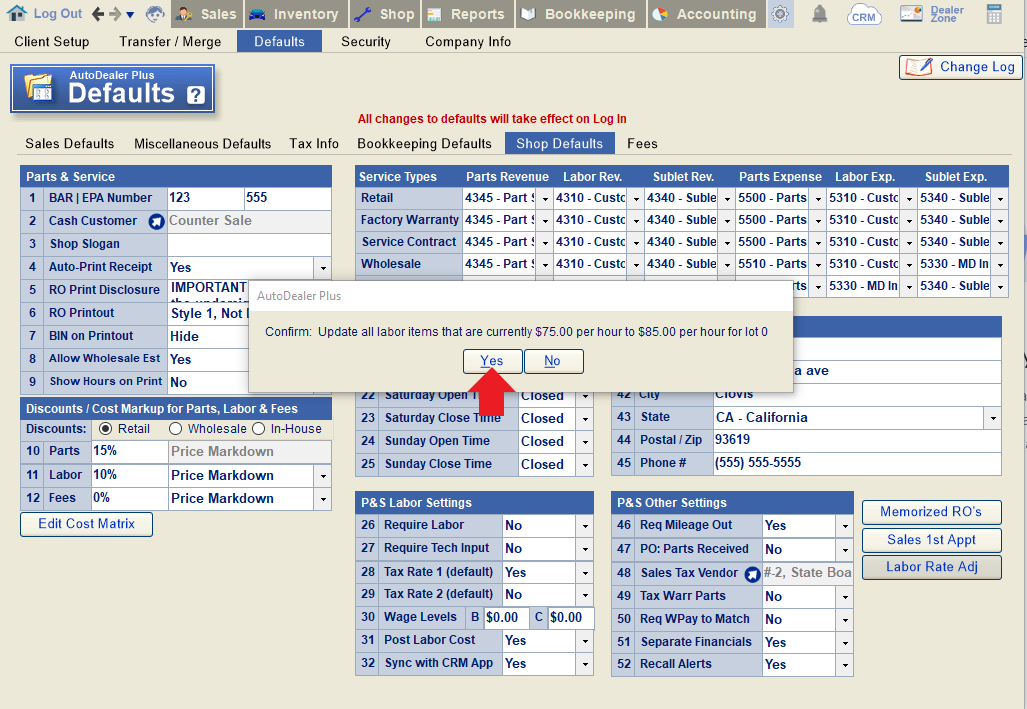Image resolution: width=1027 pixels, height=709 pixels.
Task: Click the Defaults help question mark icon
Action: 196,96
